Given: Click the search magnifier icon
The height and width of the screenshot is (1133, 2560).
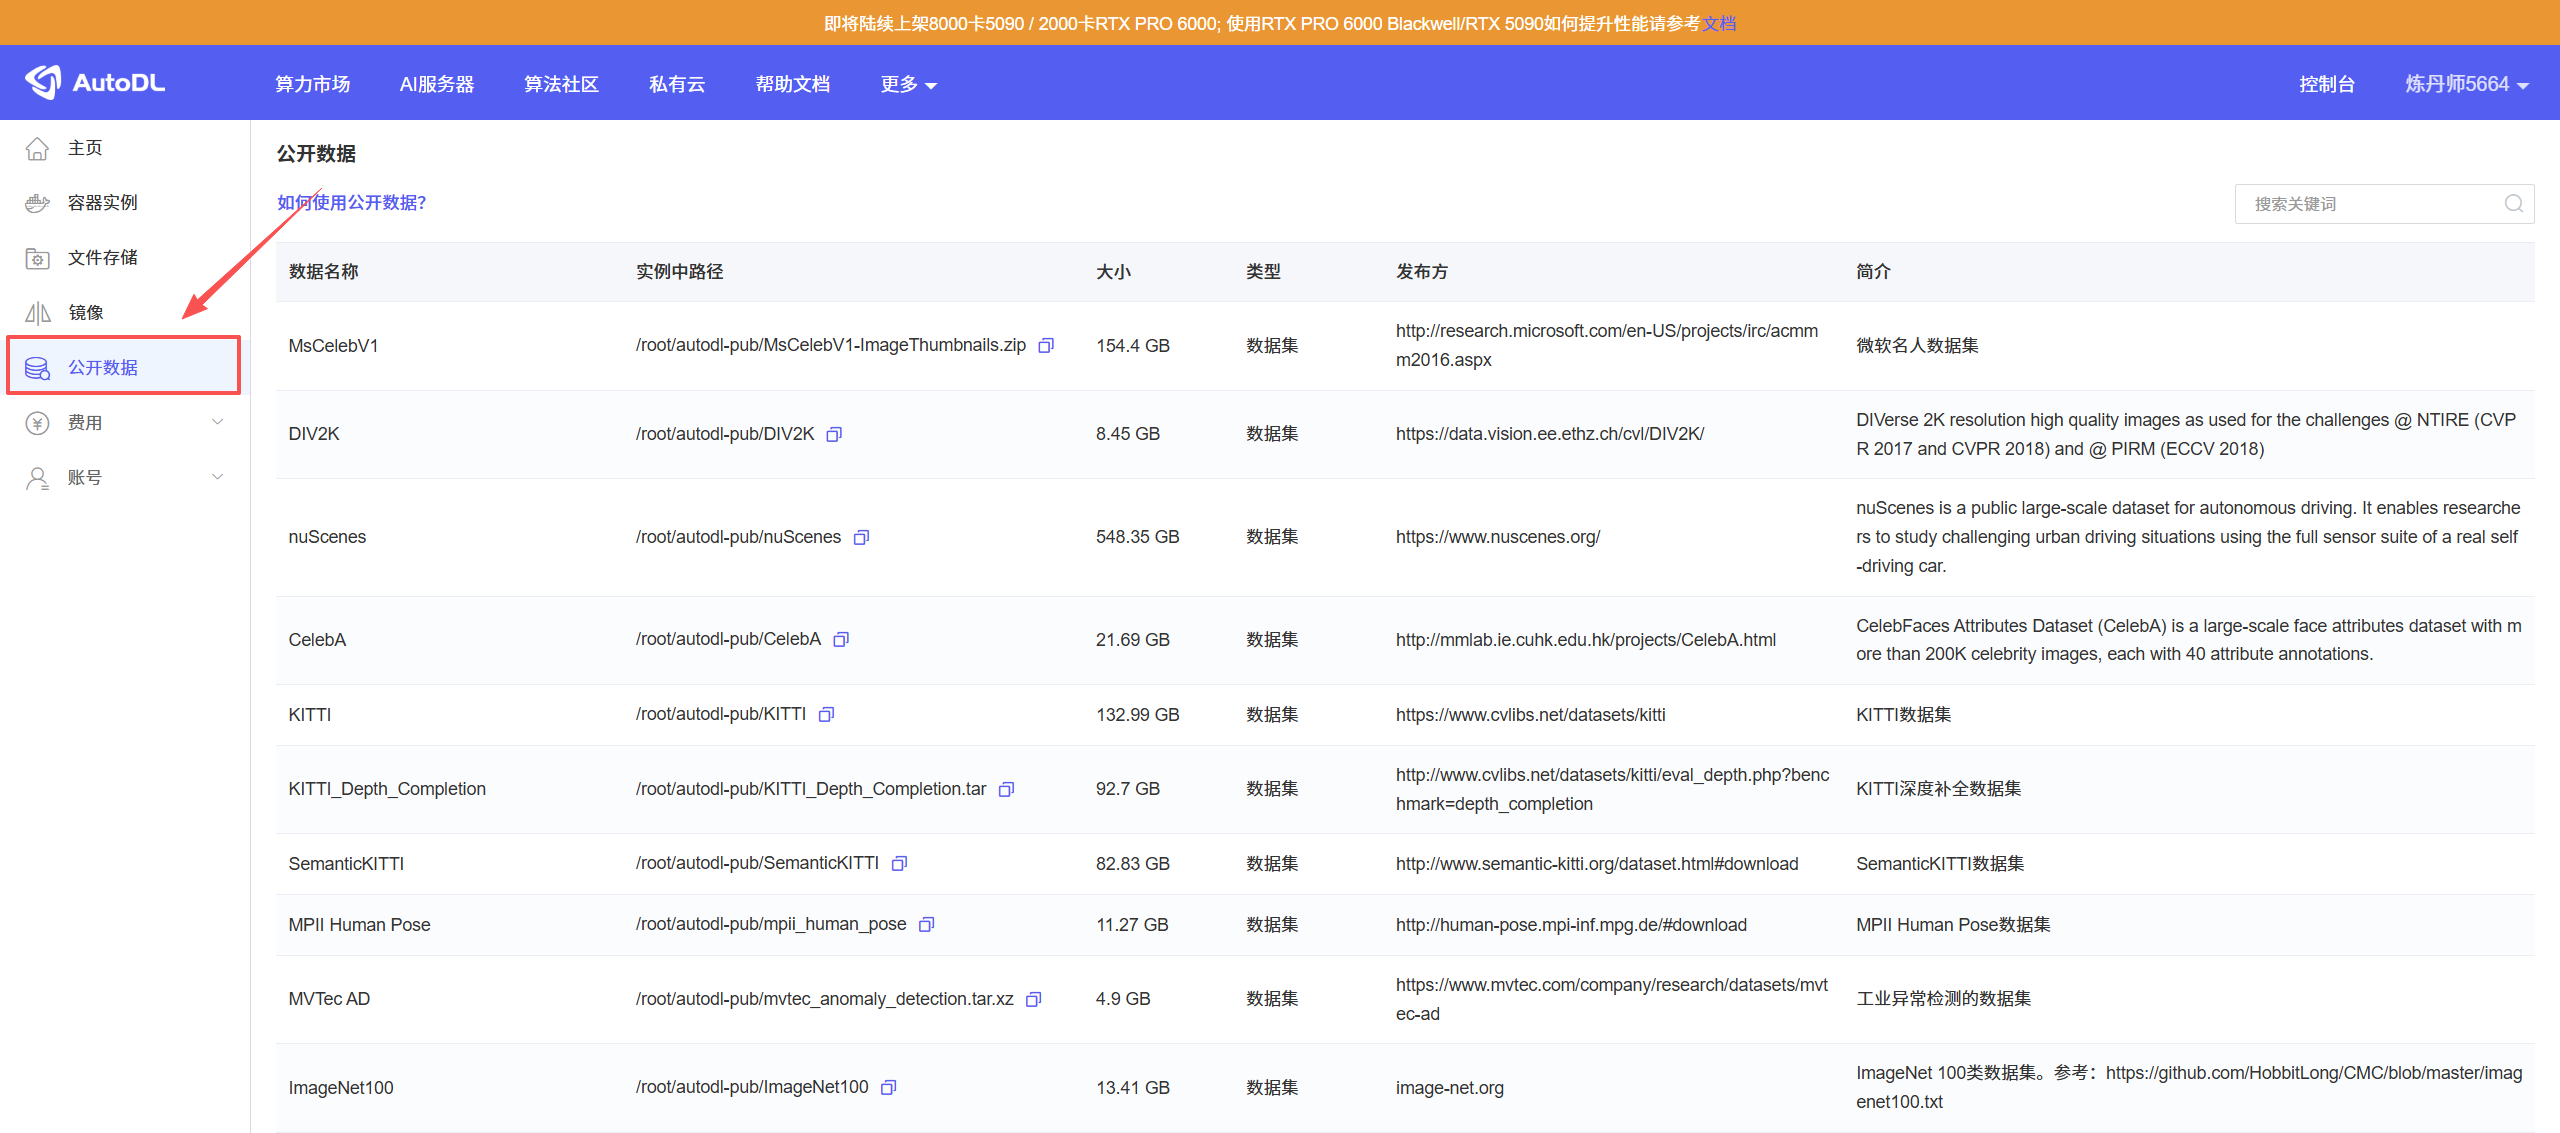Looking at the screenshot, I should (2513, 204).
